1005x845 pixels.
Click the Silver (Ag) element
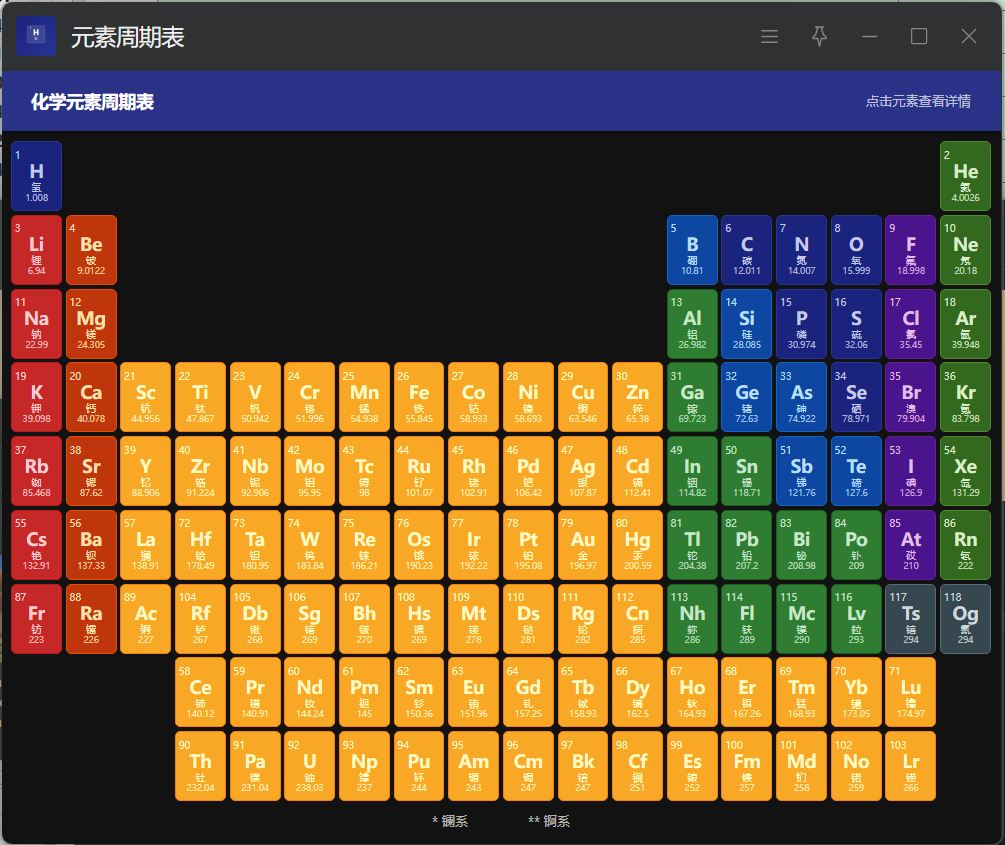pos(583,471)
